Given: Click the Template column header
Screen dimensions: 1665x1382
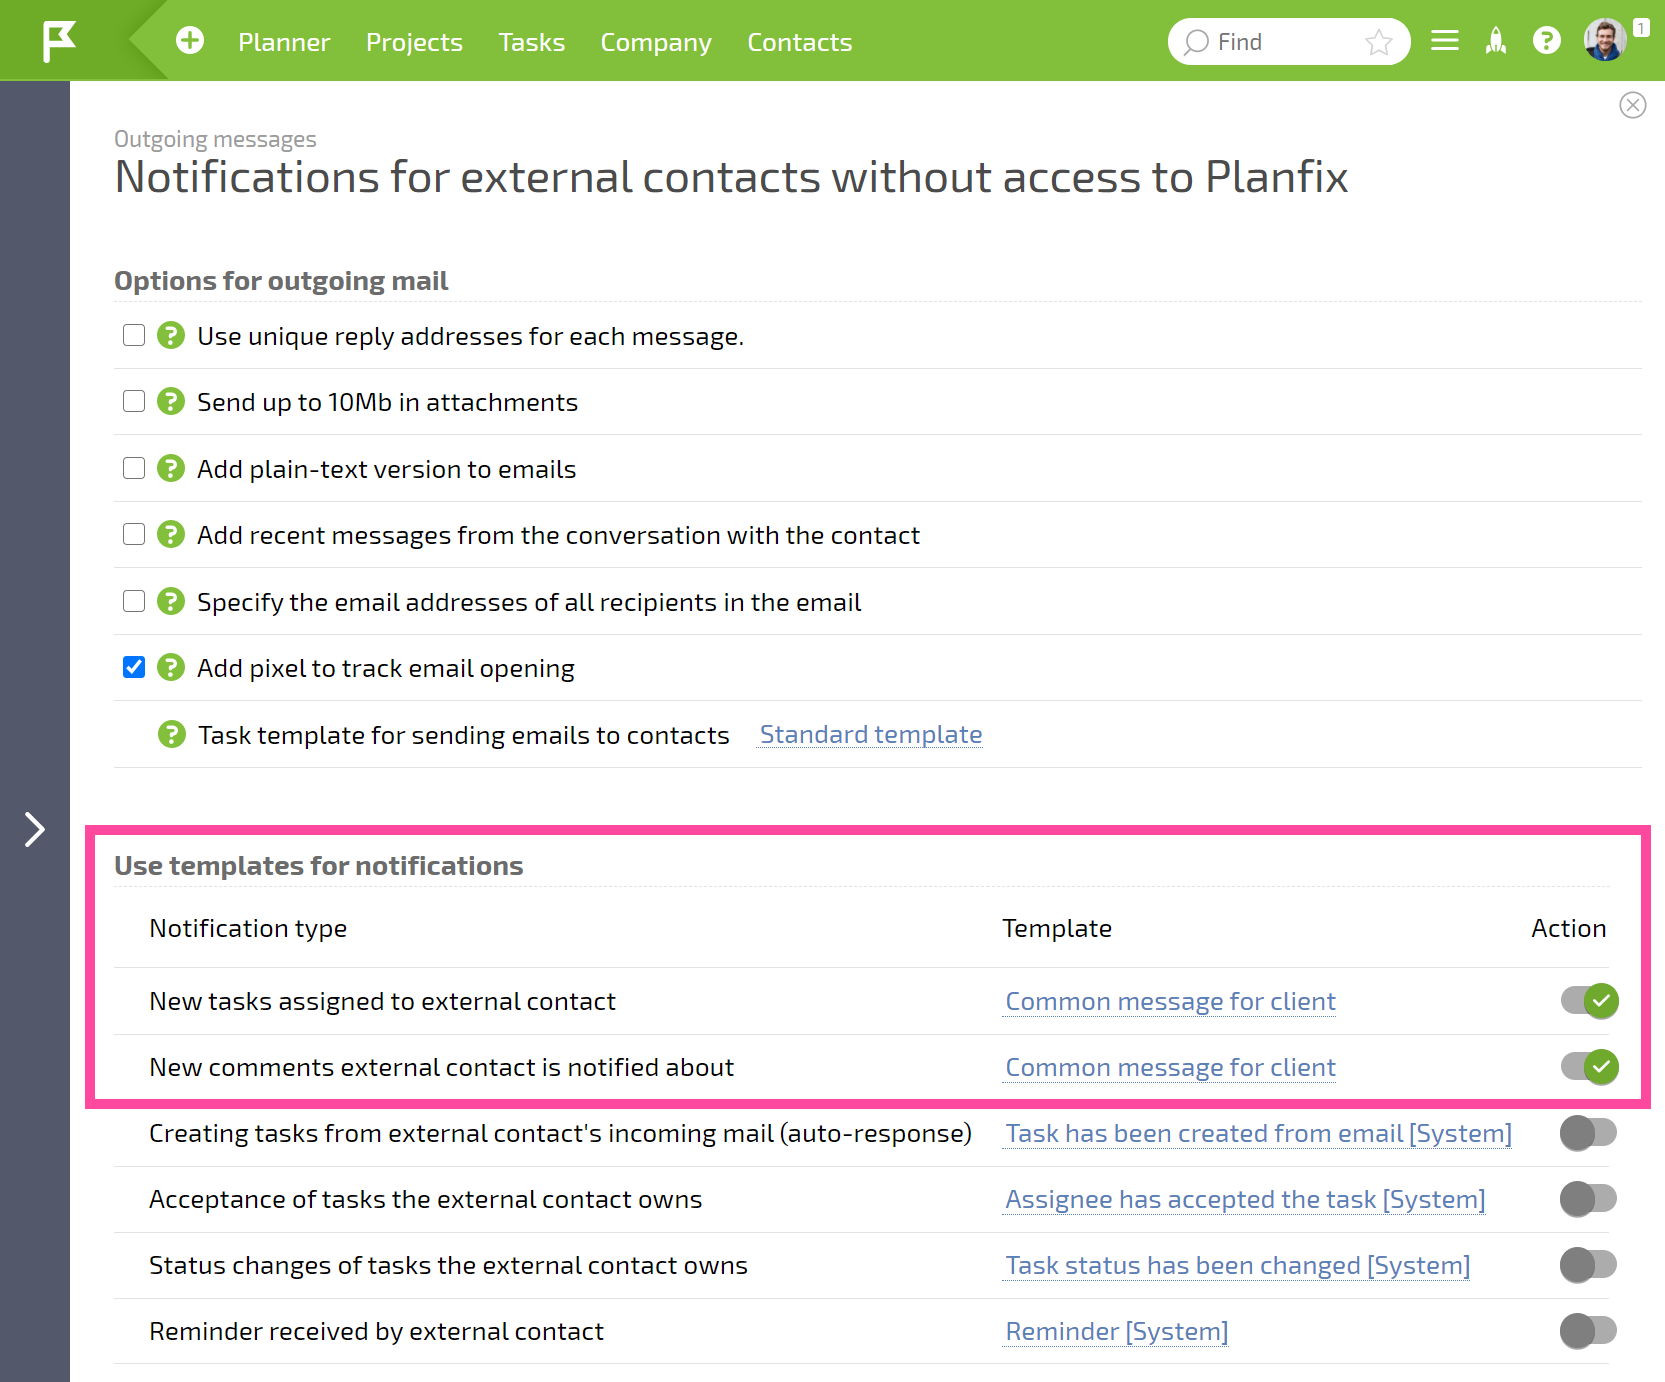Looking at the screenshot, I should [1057, 928].
